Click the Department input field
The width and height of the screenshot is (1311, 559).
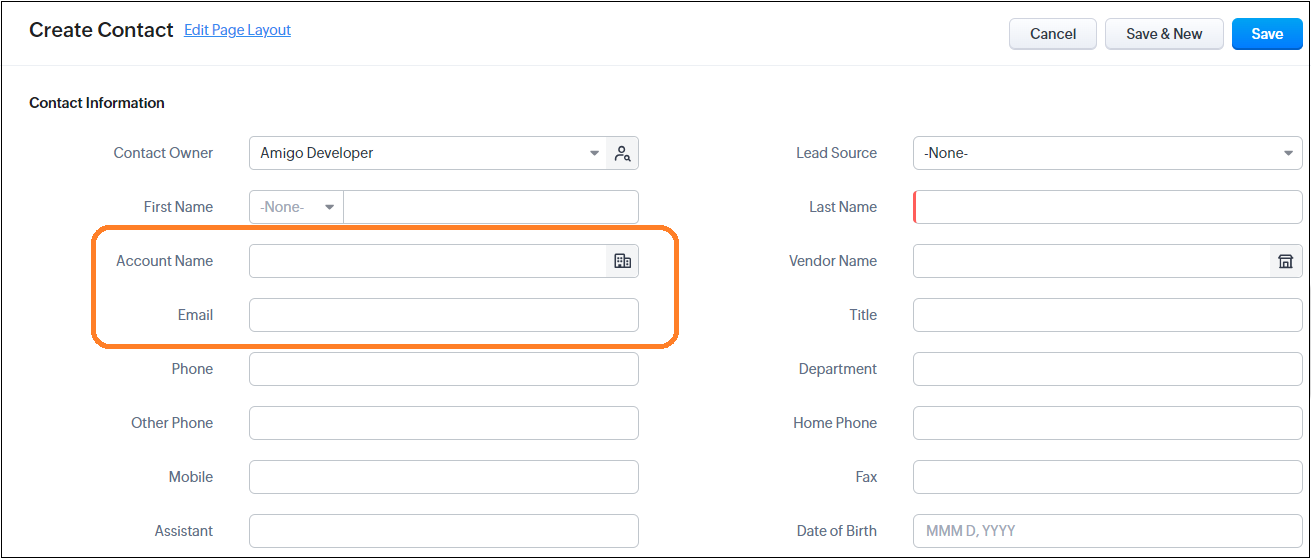(x=1108, y=369)
